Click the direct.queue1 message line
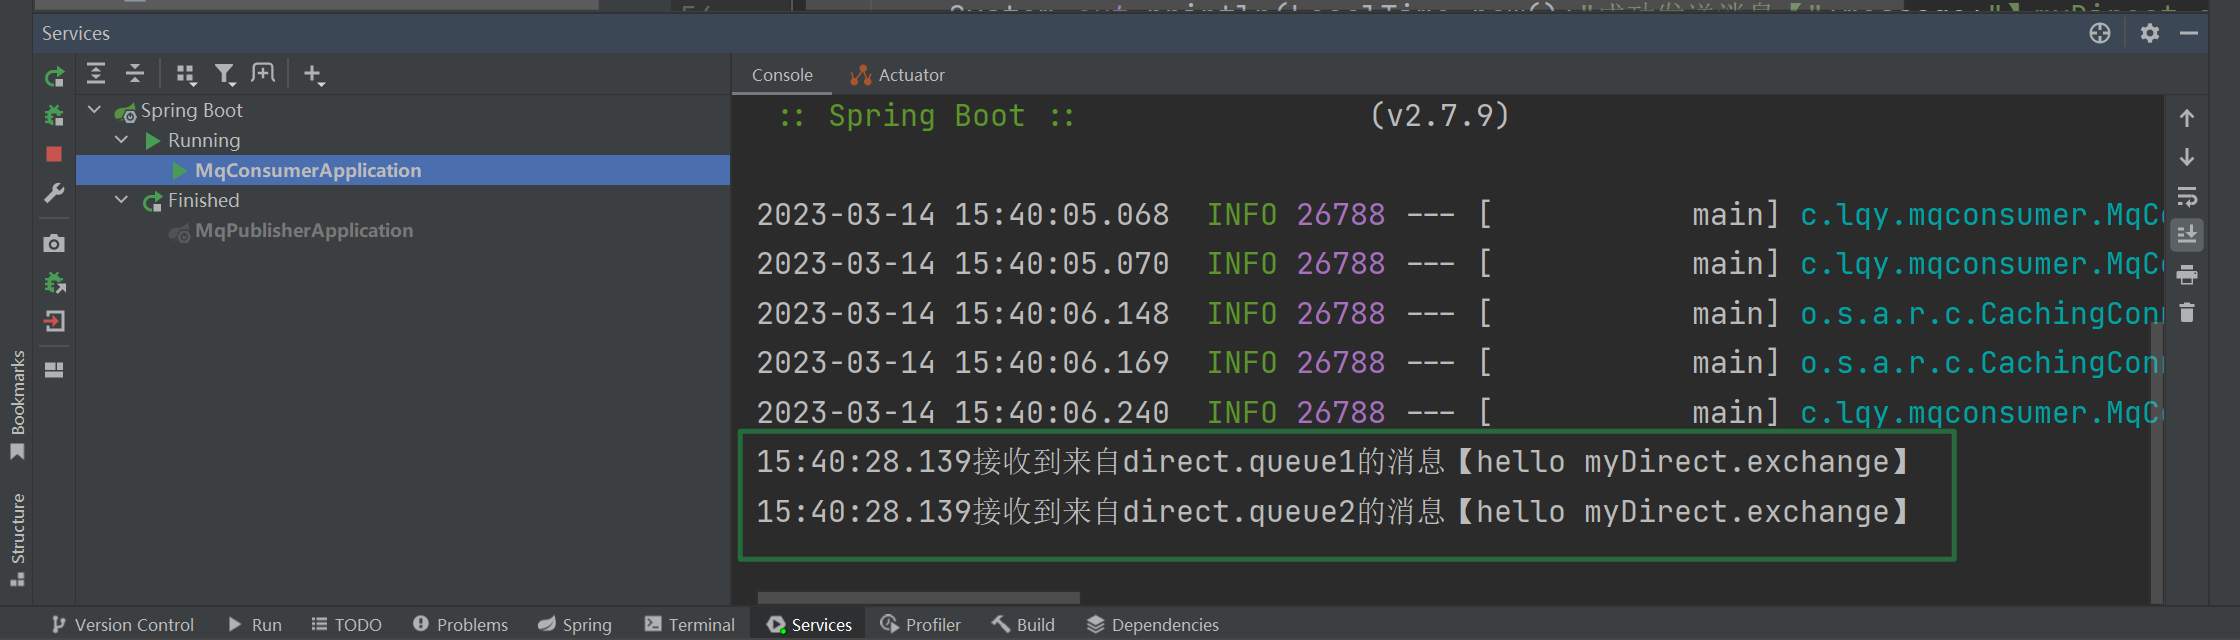The height and width of the screenshot is (640, 2240). 1333,462
